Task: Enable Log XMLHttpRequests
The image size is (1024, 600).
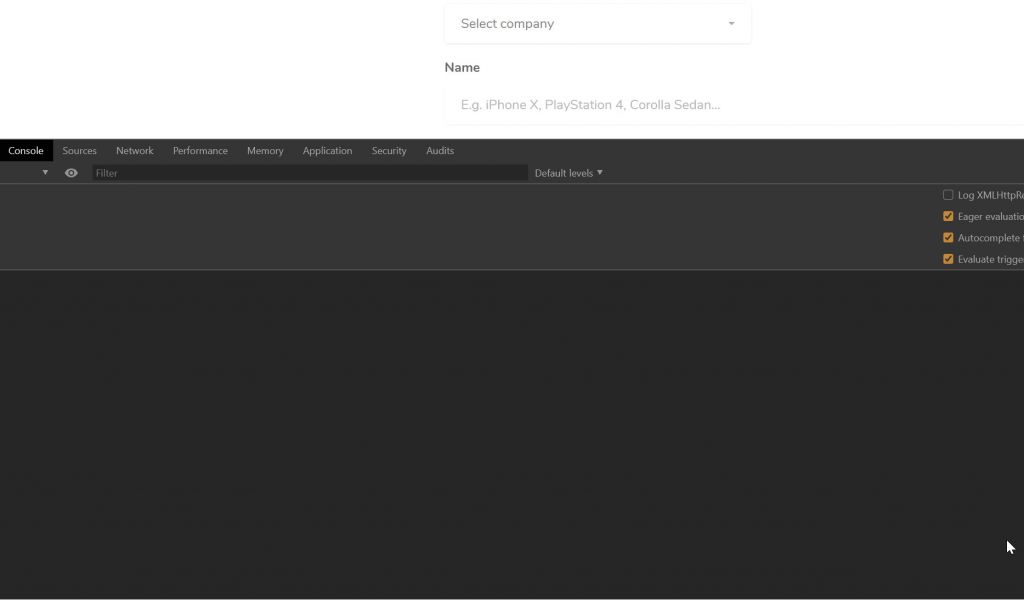Action: click(x=948, y=195)
